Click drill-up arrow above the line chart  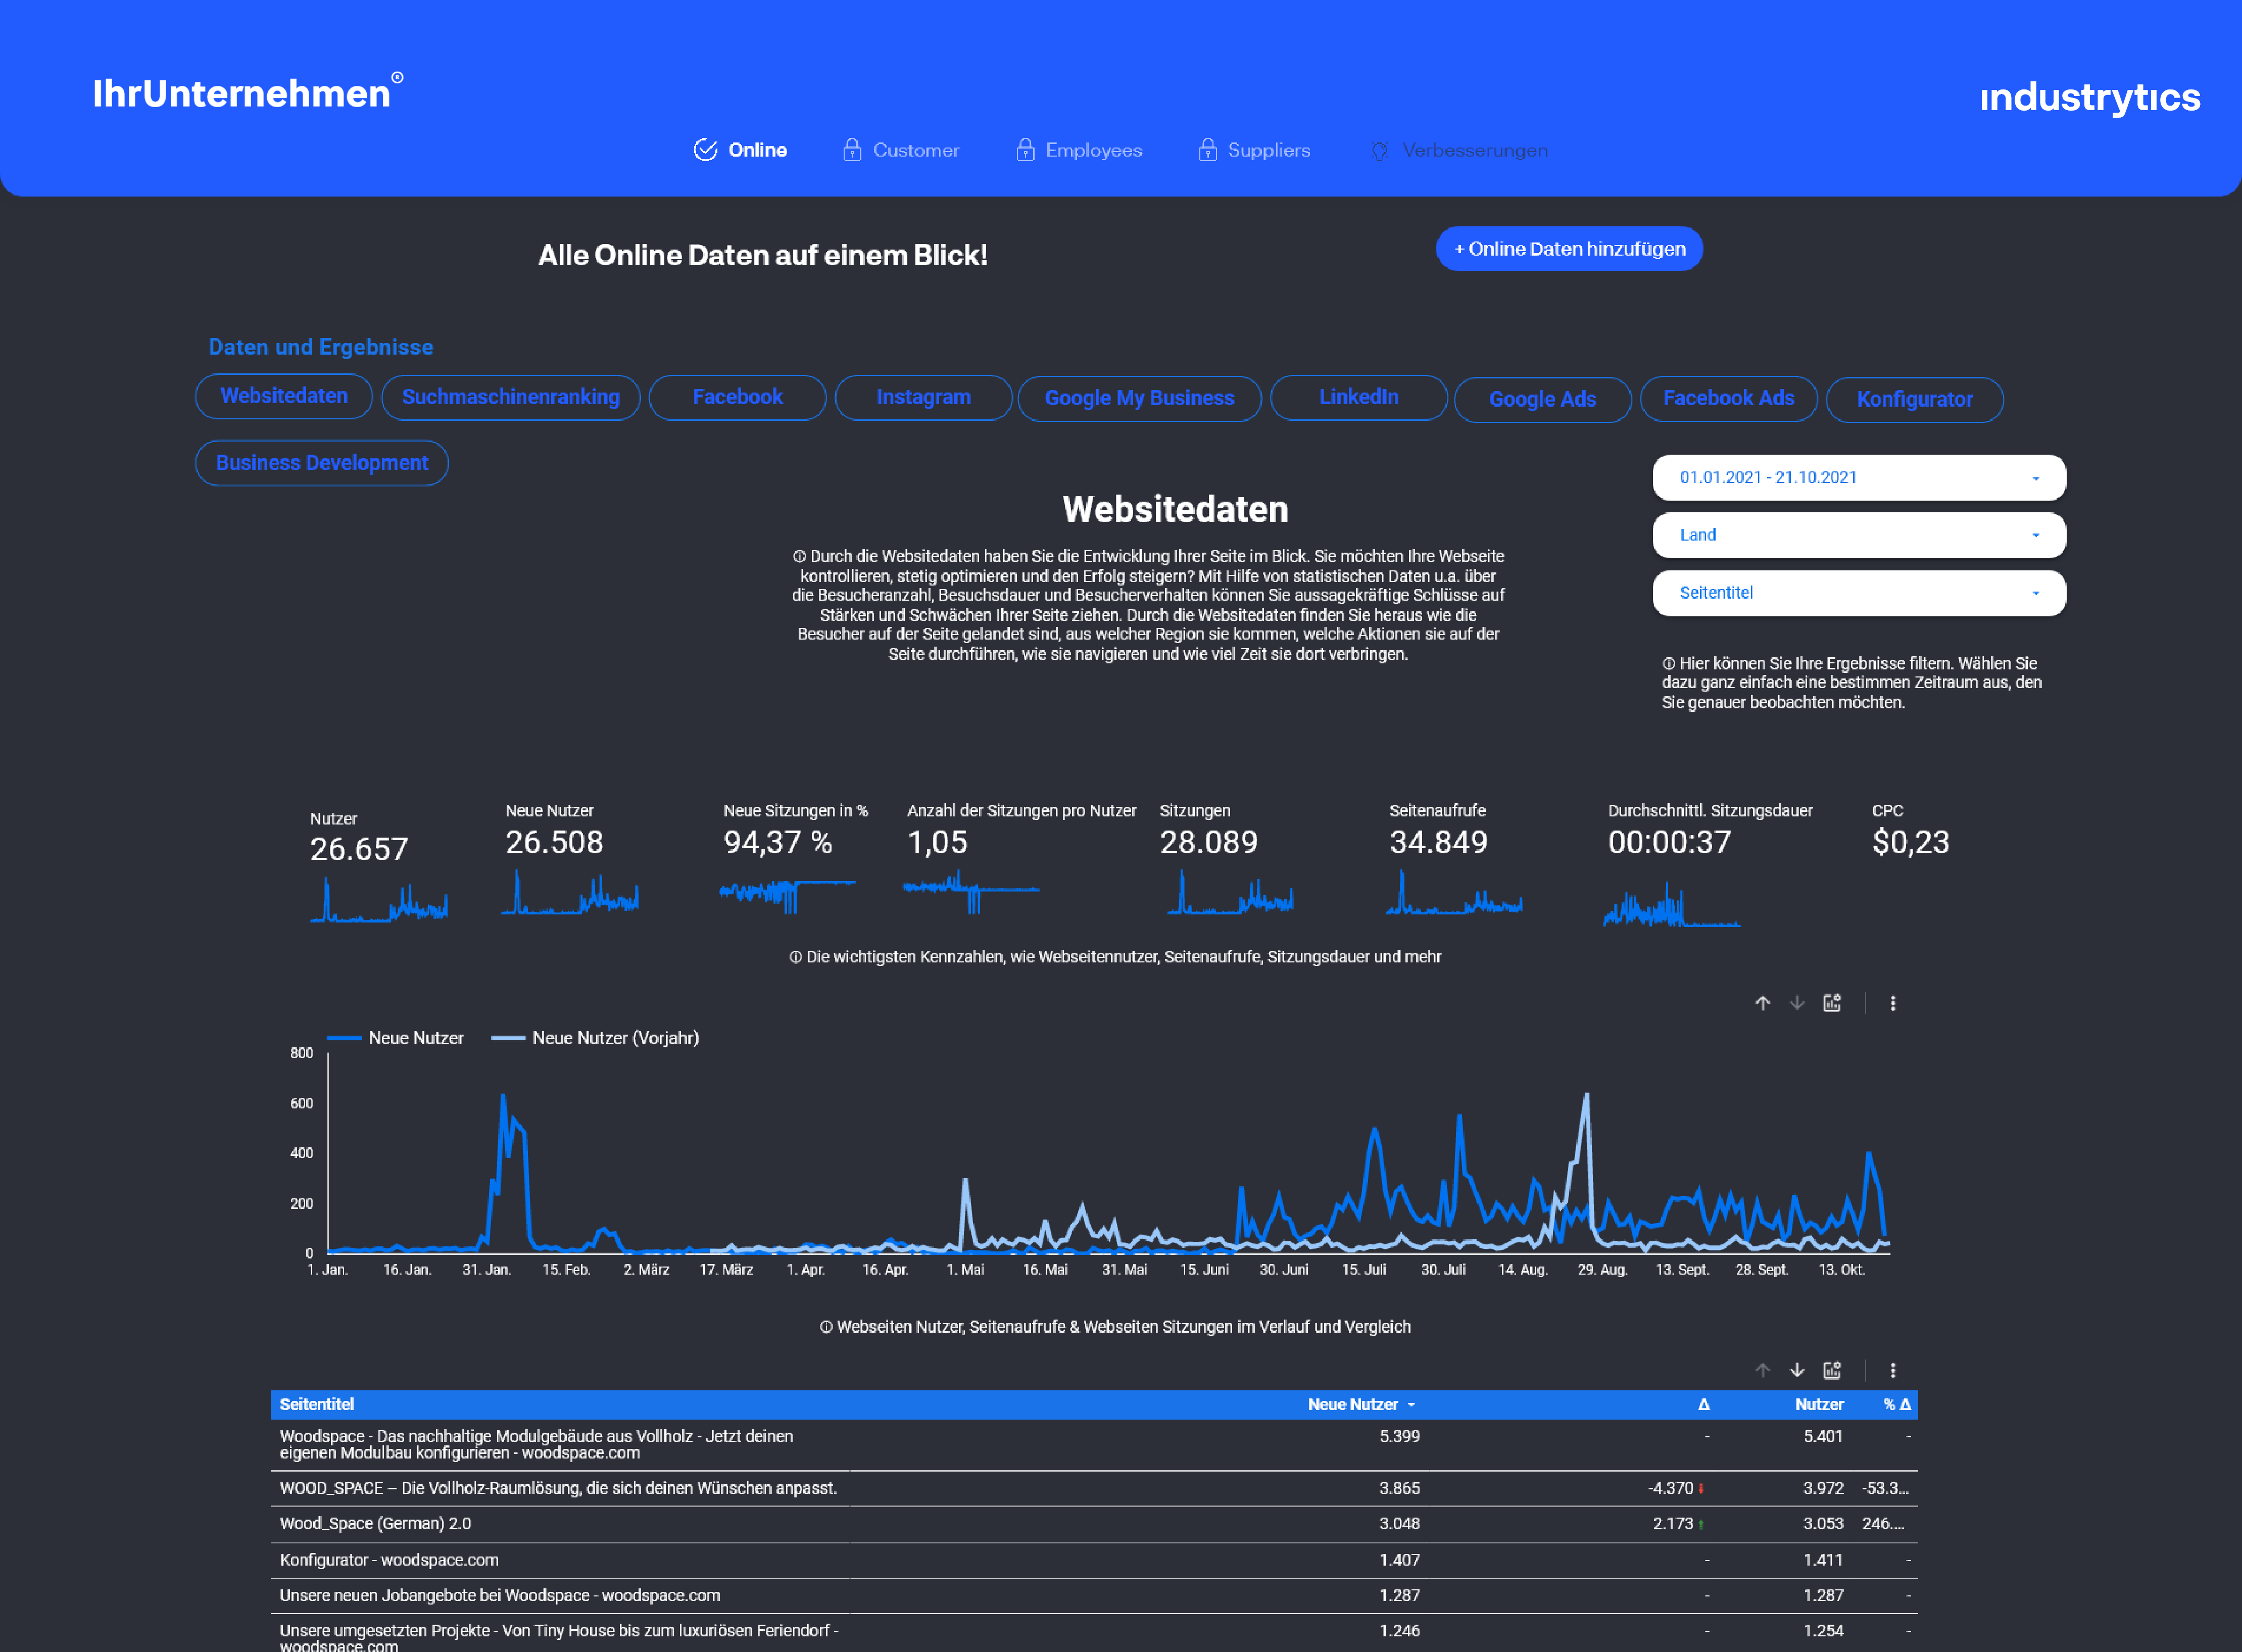point(1762,1003)
